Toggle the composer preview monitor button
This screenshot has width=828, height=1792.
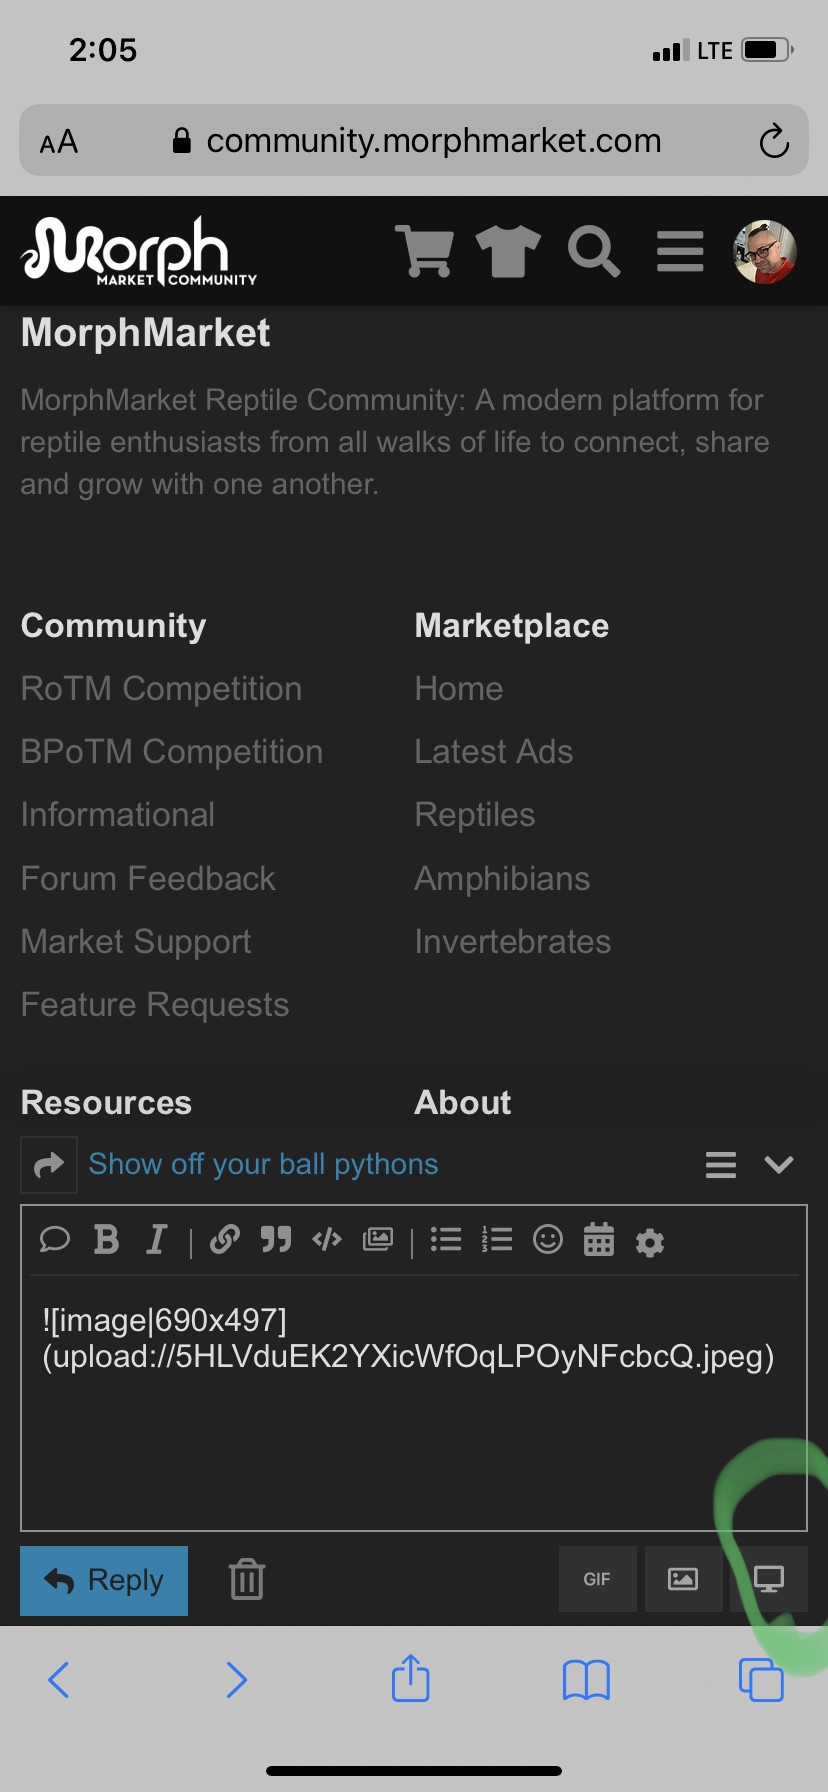(769, 1579)
